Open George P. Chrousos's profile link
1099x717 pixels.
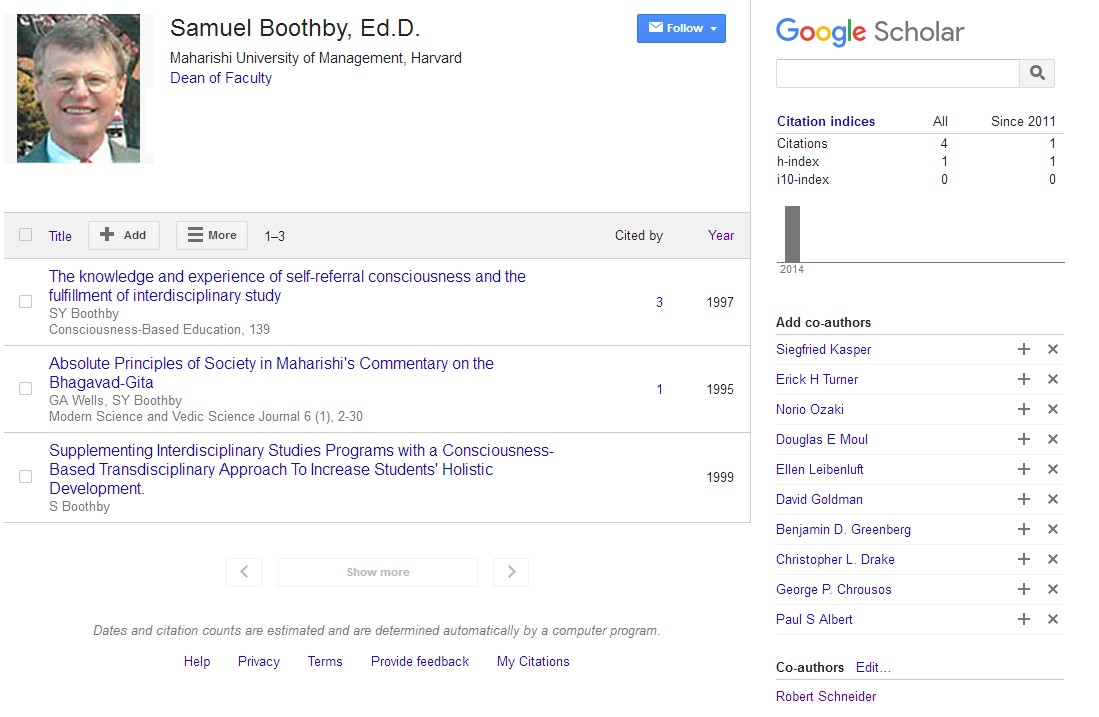pyautogui.click(x=833, y=589)
